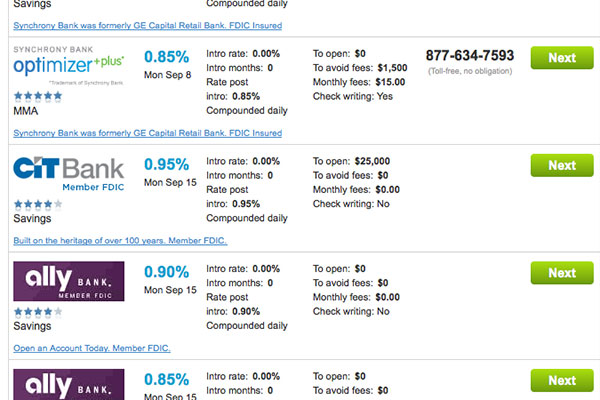
Task: Click the five-star rating under Optimizer Plus
Action: 38,96
